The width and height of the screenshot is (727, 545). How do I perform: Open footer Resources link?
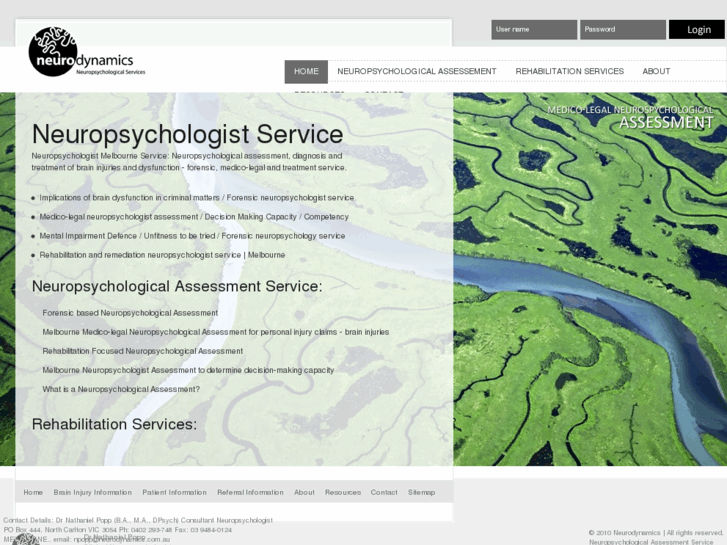(x=343, y=493)
